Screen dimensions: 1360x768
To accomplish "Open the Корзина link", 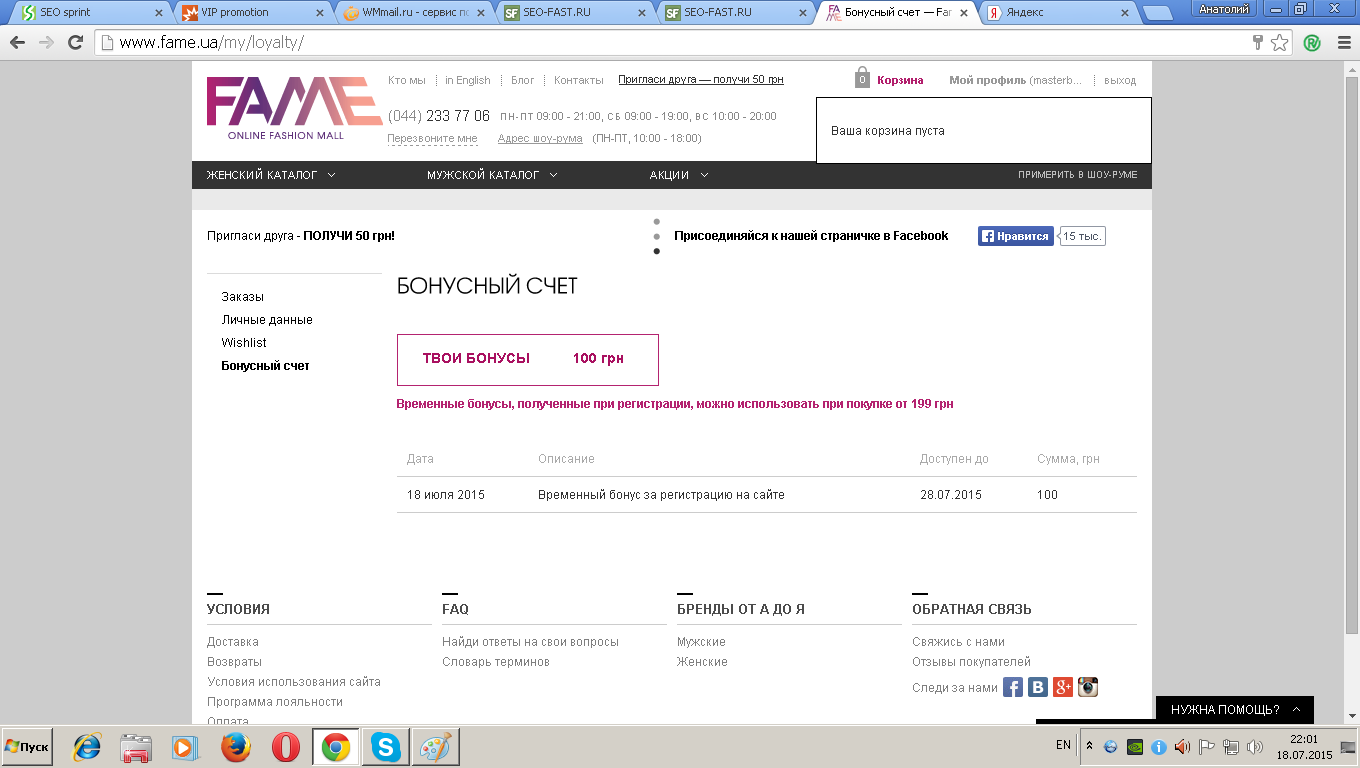I will pos(900,80).
